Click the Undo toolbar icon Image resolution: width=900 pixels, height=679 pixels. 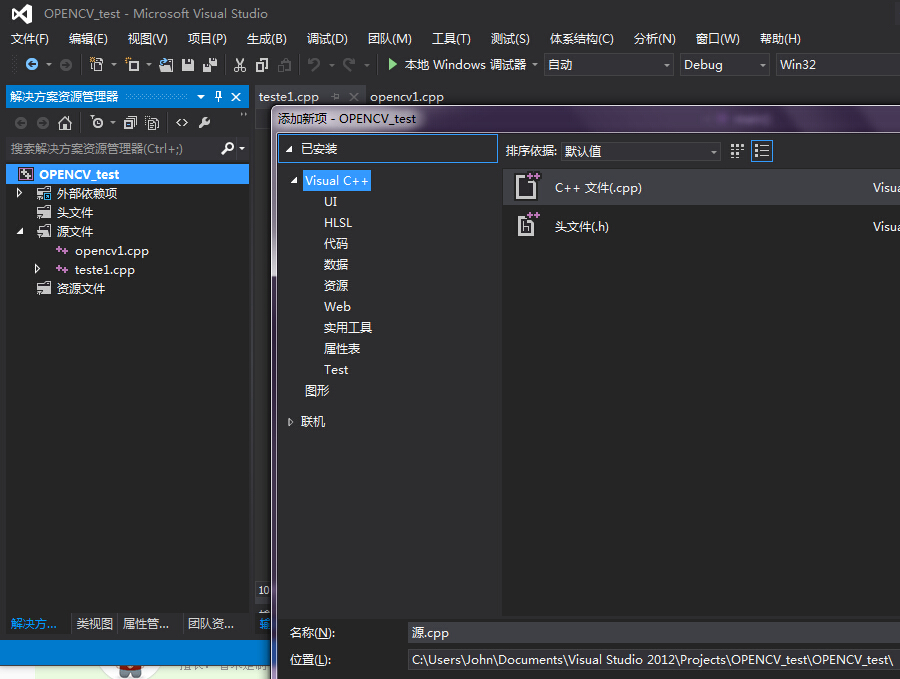click(x=314, y=64)
